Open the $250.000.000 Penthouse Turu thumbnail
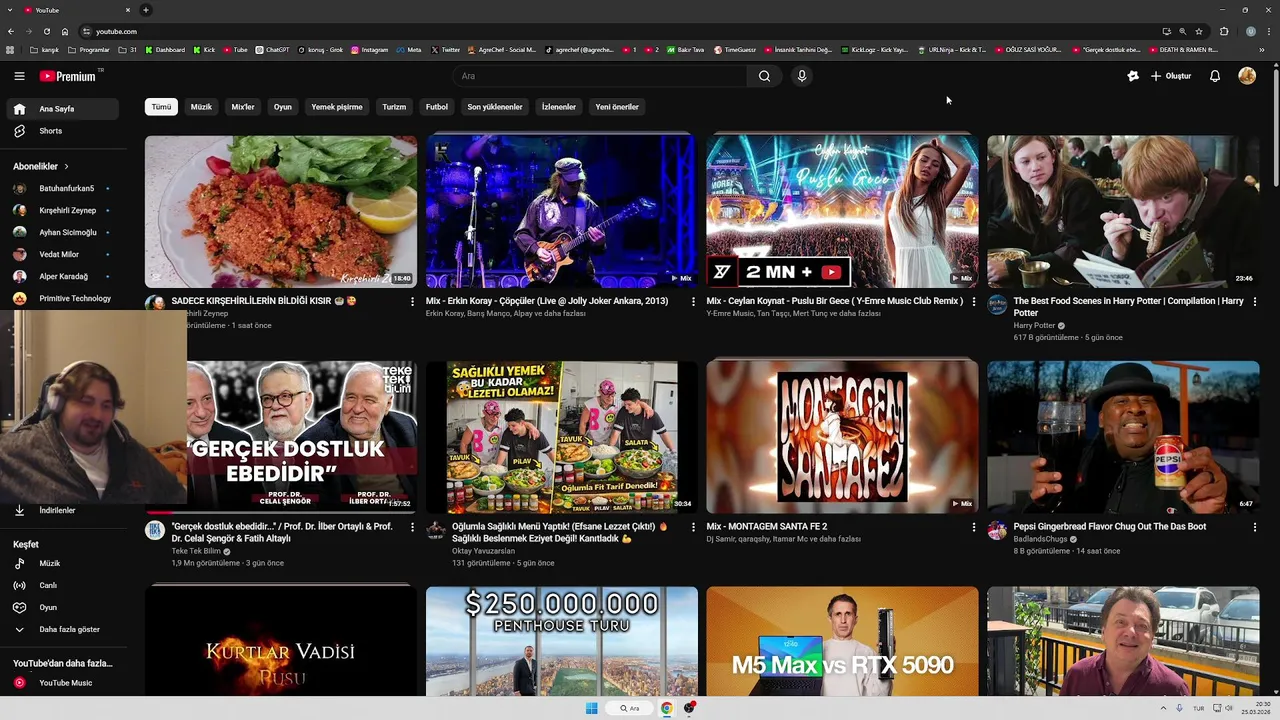 pyautogui.click(x=562, y=641)
